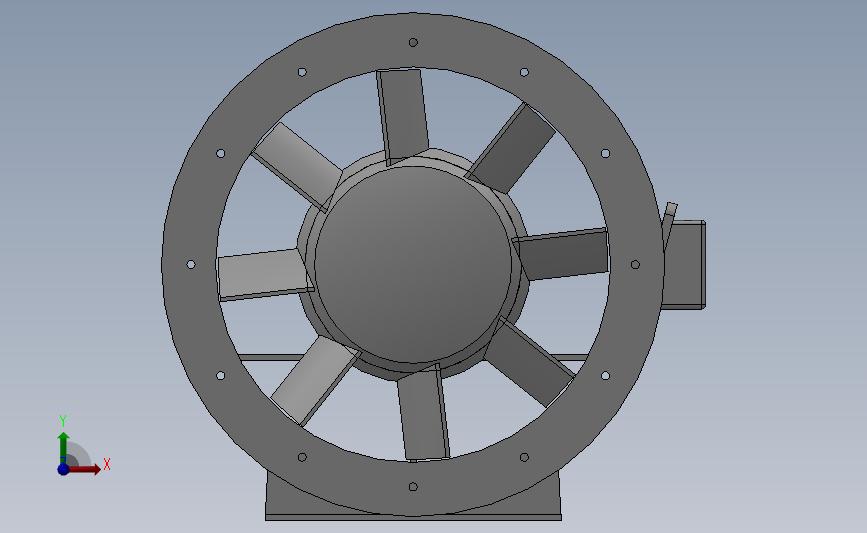
Task: Pick the rightmost bolt hole on the flange
Action: coord(635,265)
